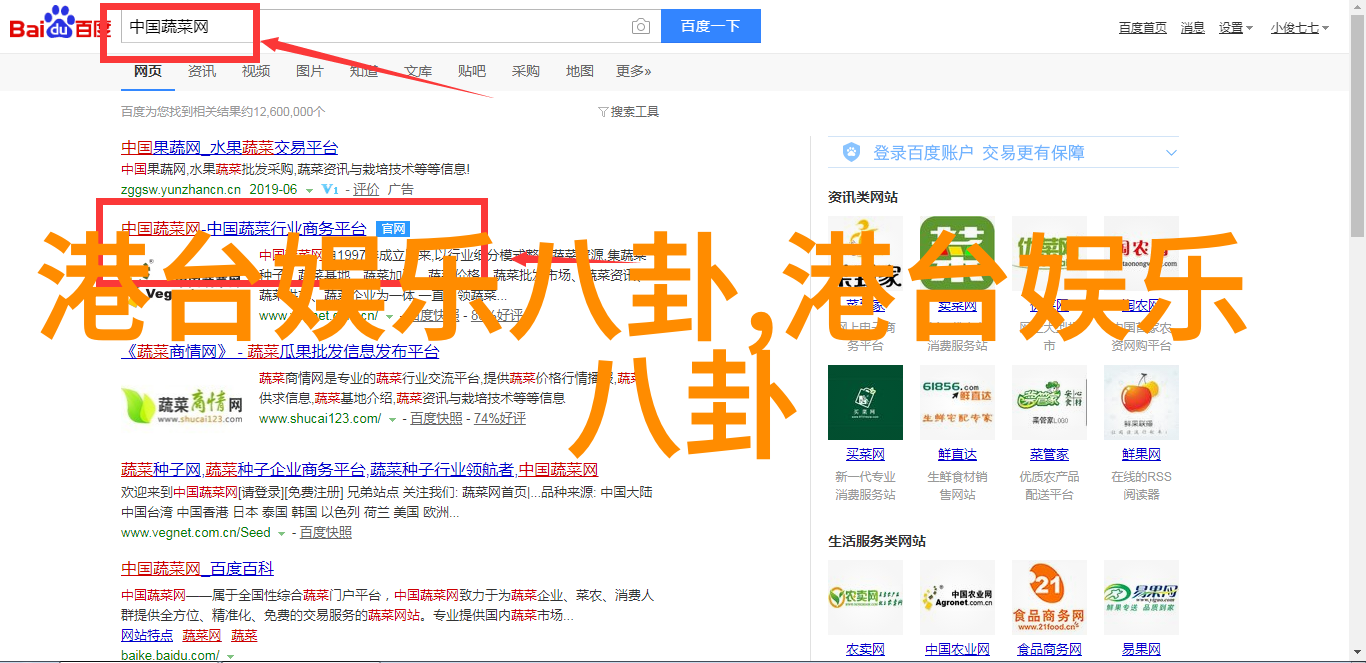Viewport: 1366px width, 663px height.
Task: Switch to the 知道 tab
Action: pyautogui.click(x=364, y=71)
